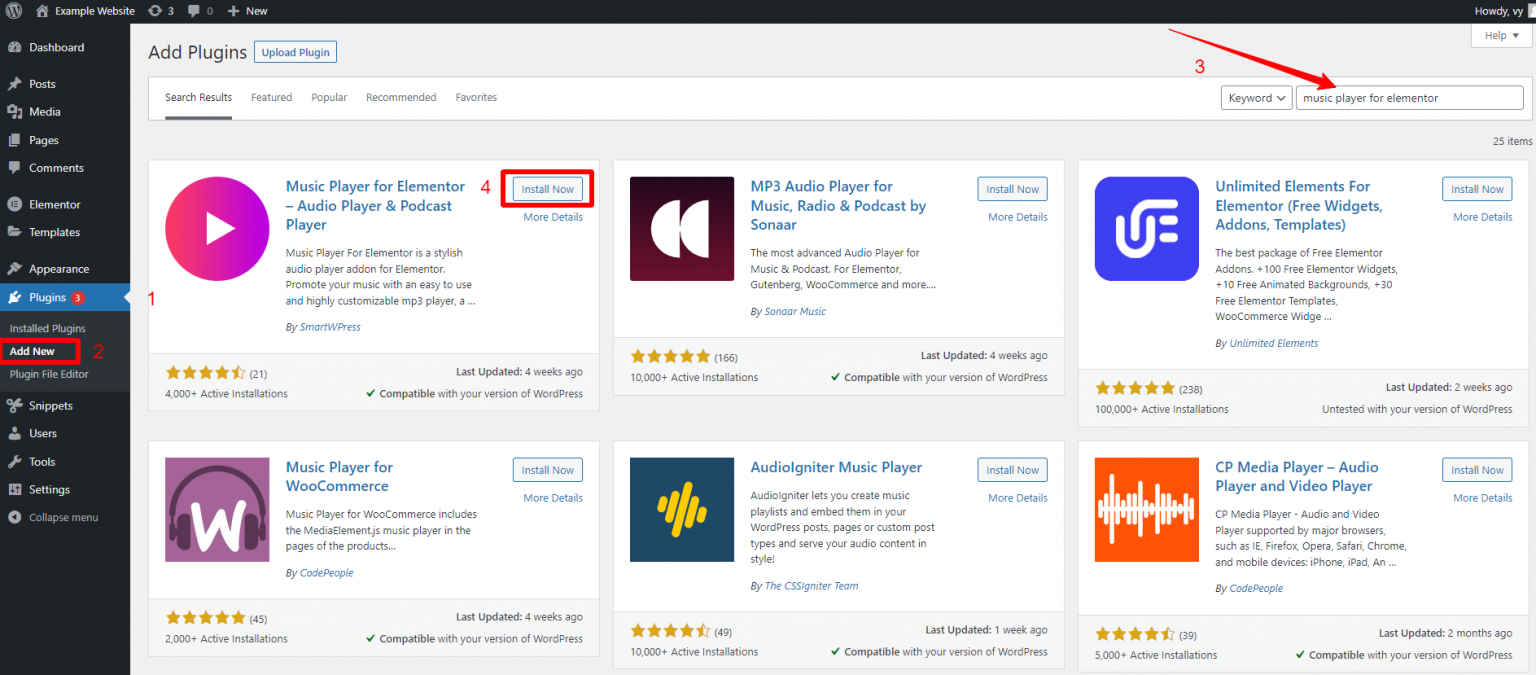Open More Details for AudioIgniter Music Player
Image resolution: width=1536 pixels, height=675 pixels.
1018,498
